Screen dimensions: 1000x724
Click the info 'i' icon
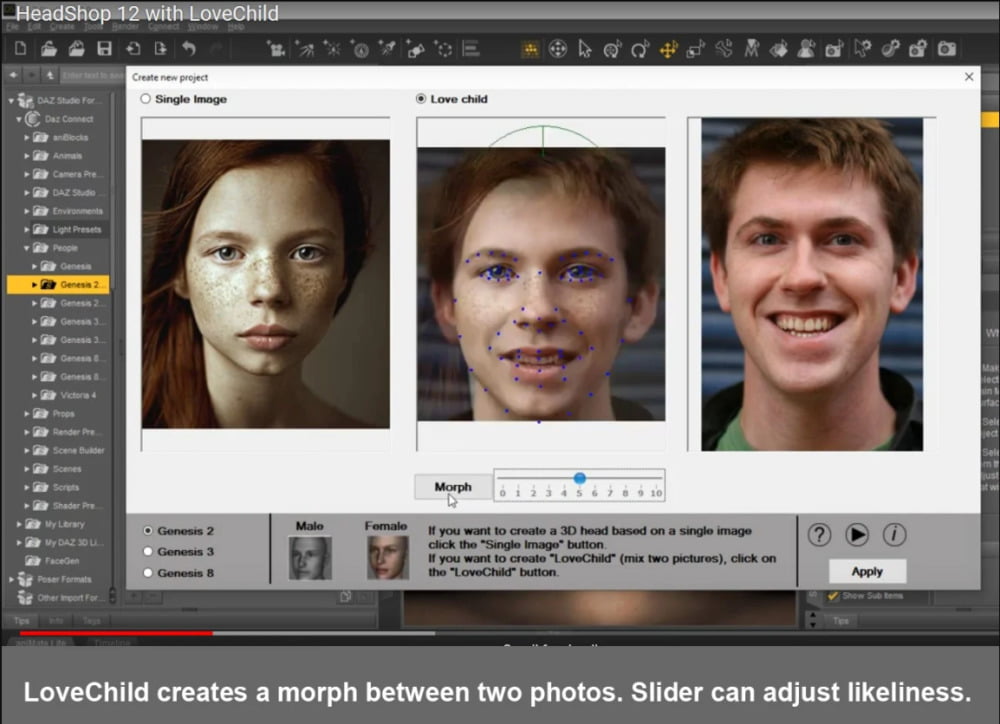(x=894, y=535)
